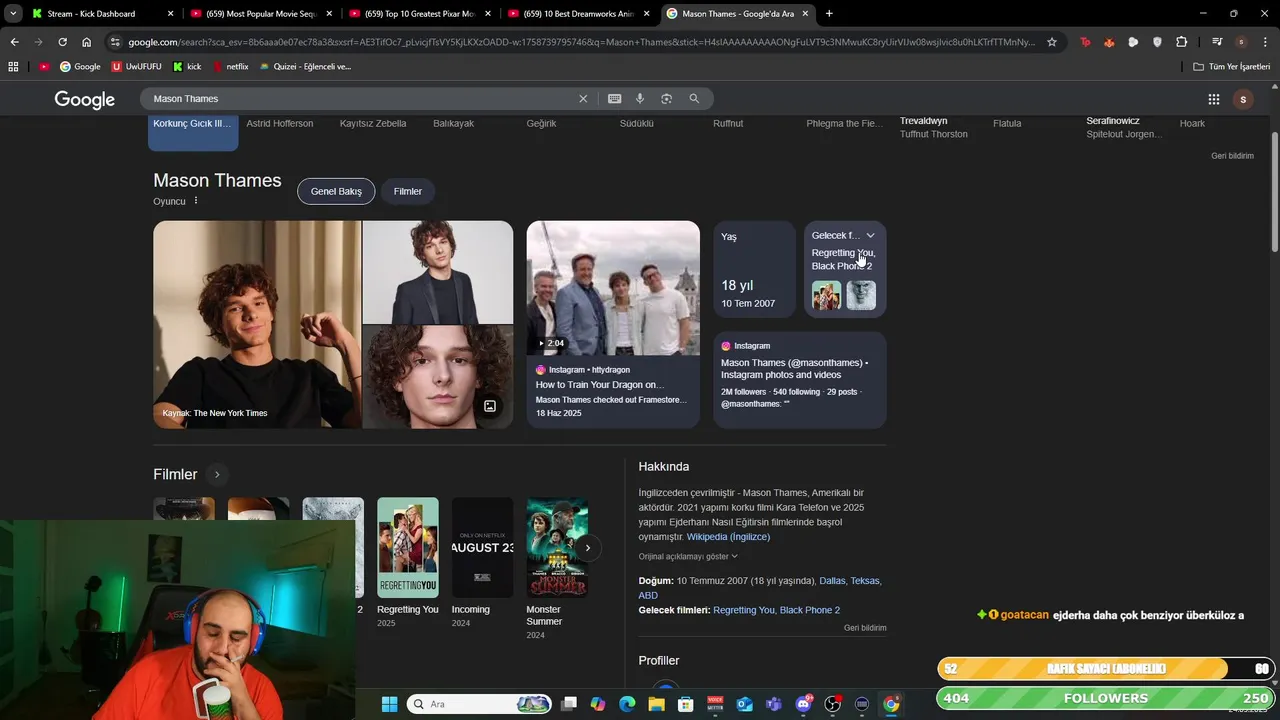Open the kick bookmark

(x=187, y=66)
